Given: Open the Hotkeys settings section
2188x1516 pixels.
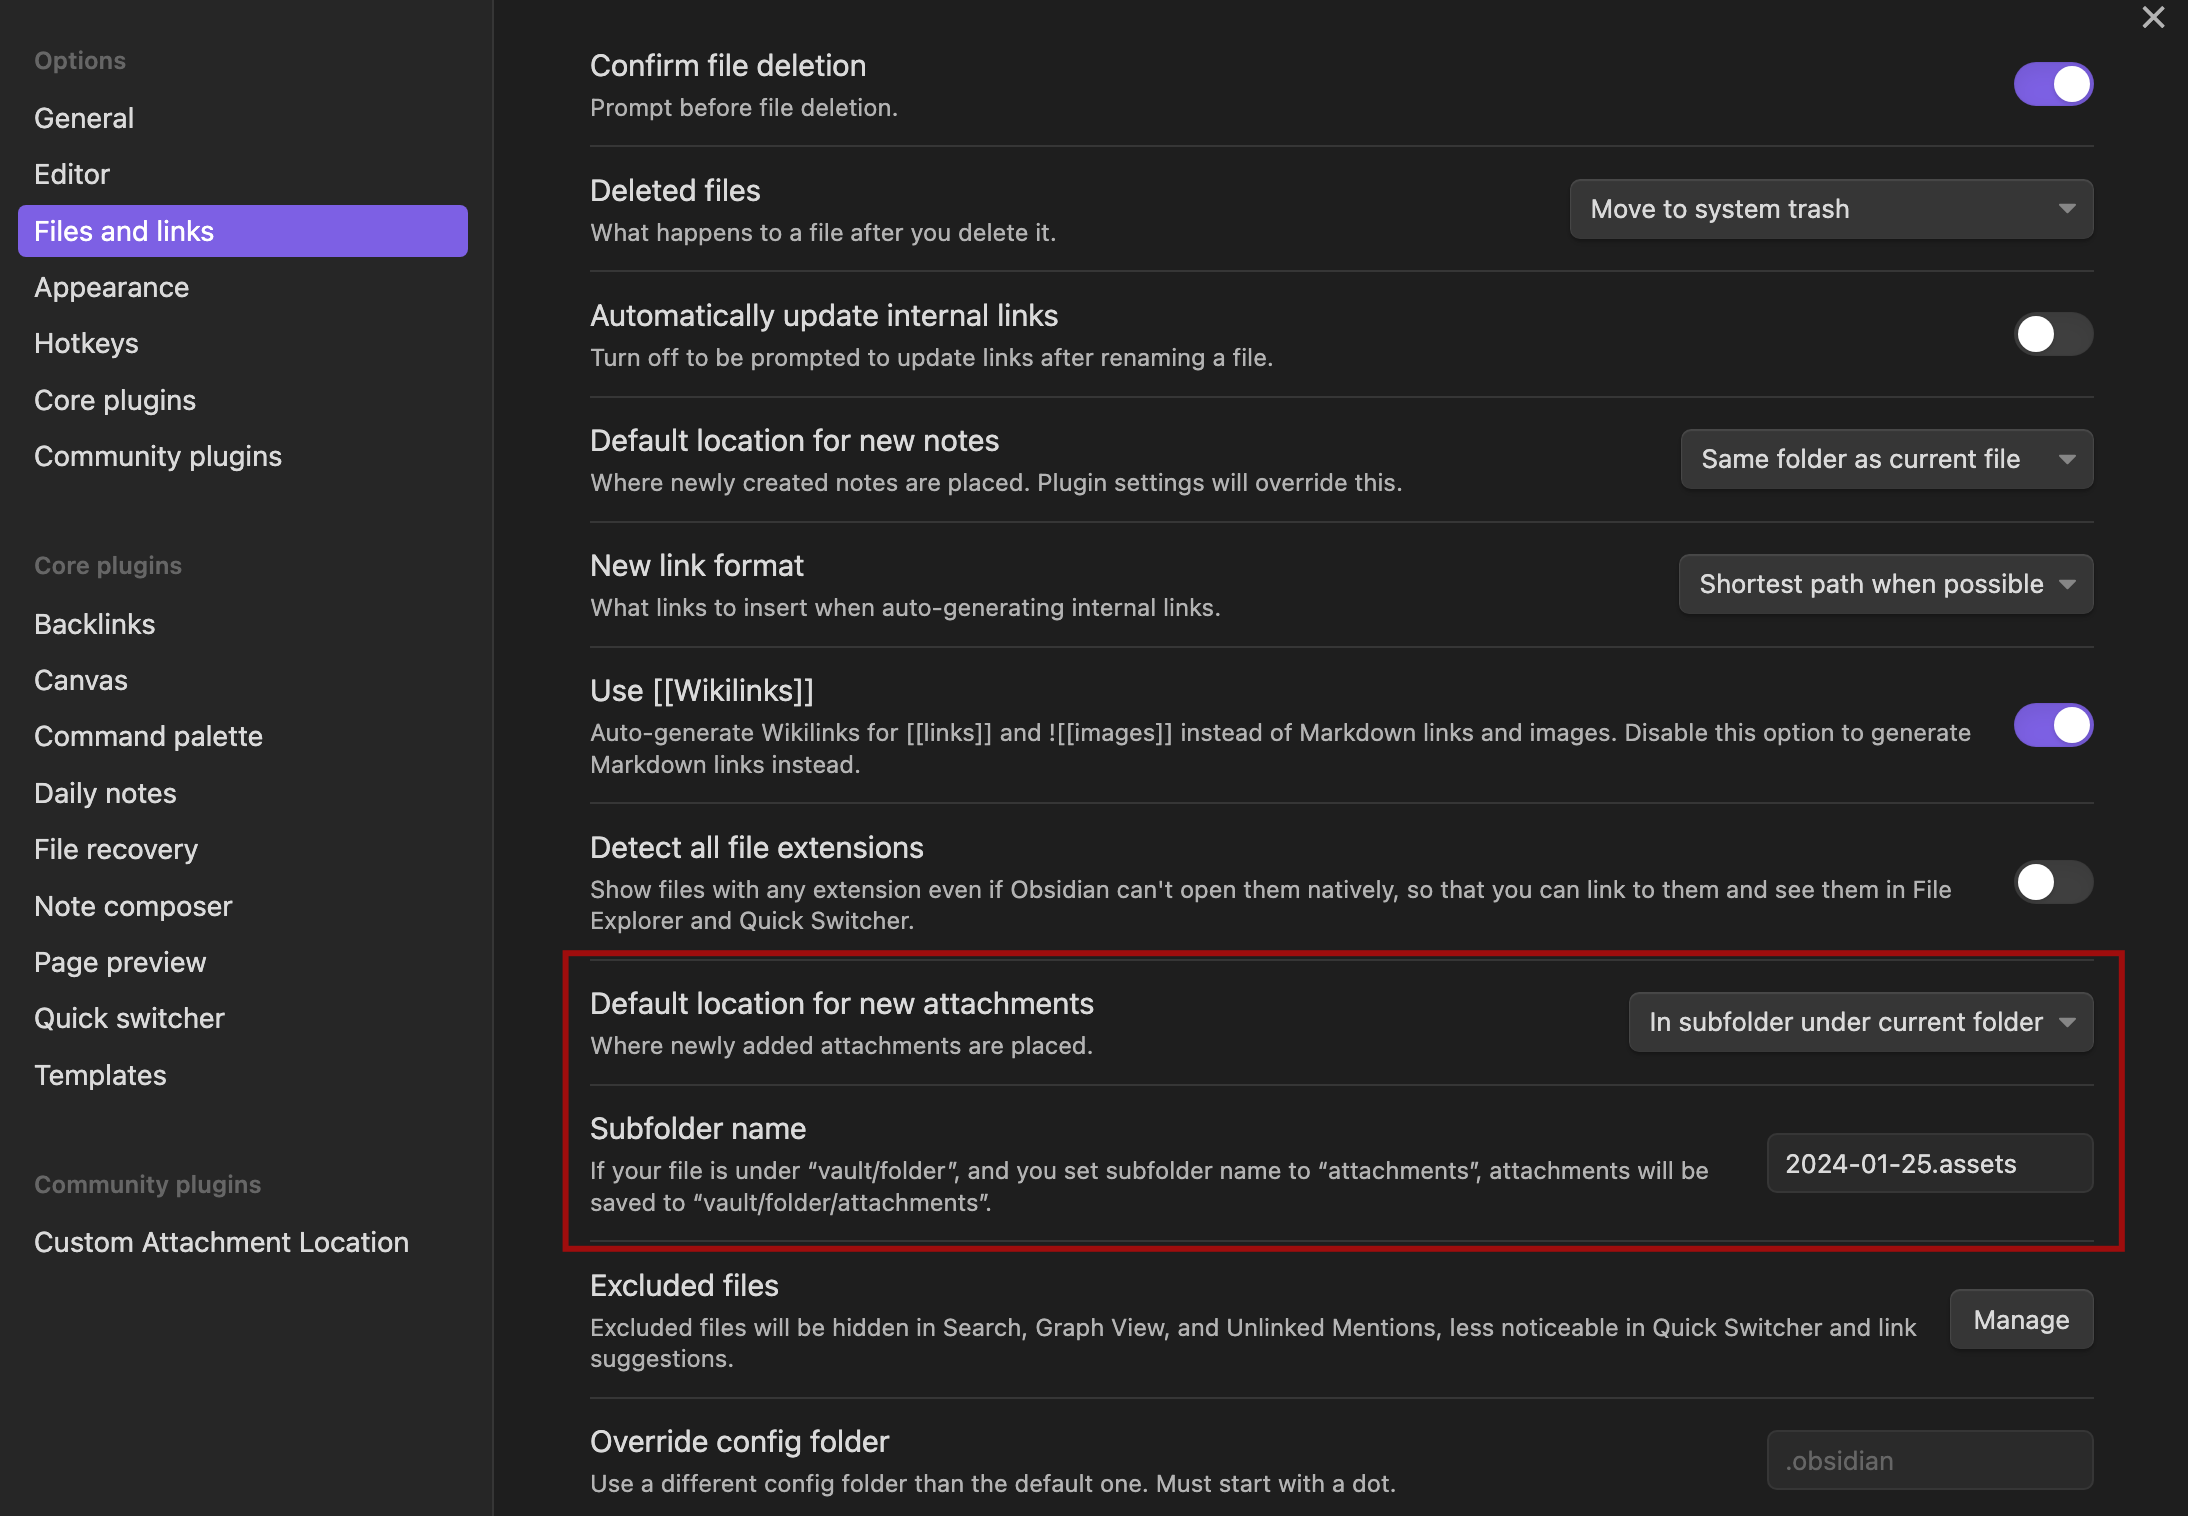Looking at the screenshot, I should click(x=86, y=343).
